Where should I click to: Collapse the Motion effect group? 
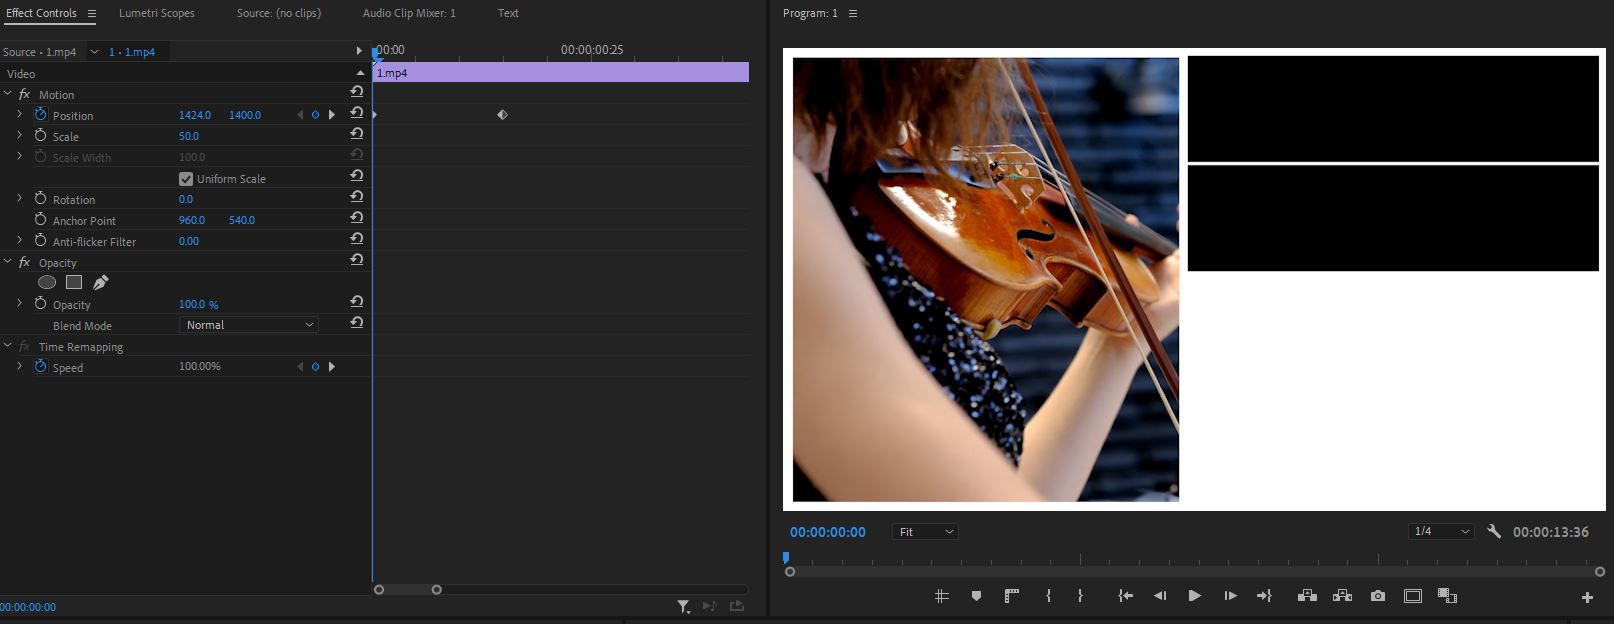tap(8, 94)
